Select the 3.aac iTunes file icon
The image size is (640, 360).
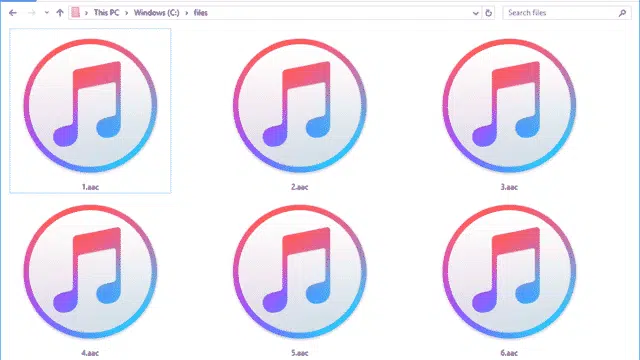click(509, 105)
